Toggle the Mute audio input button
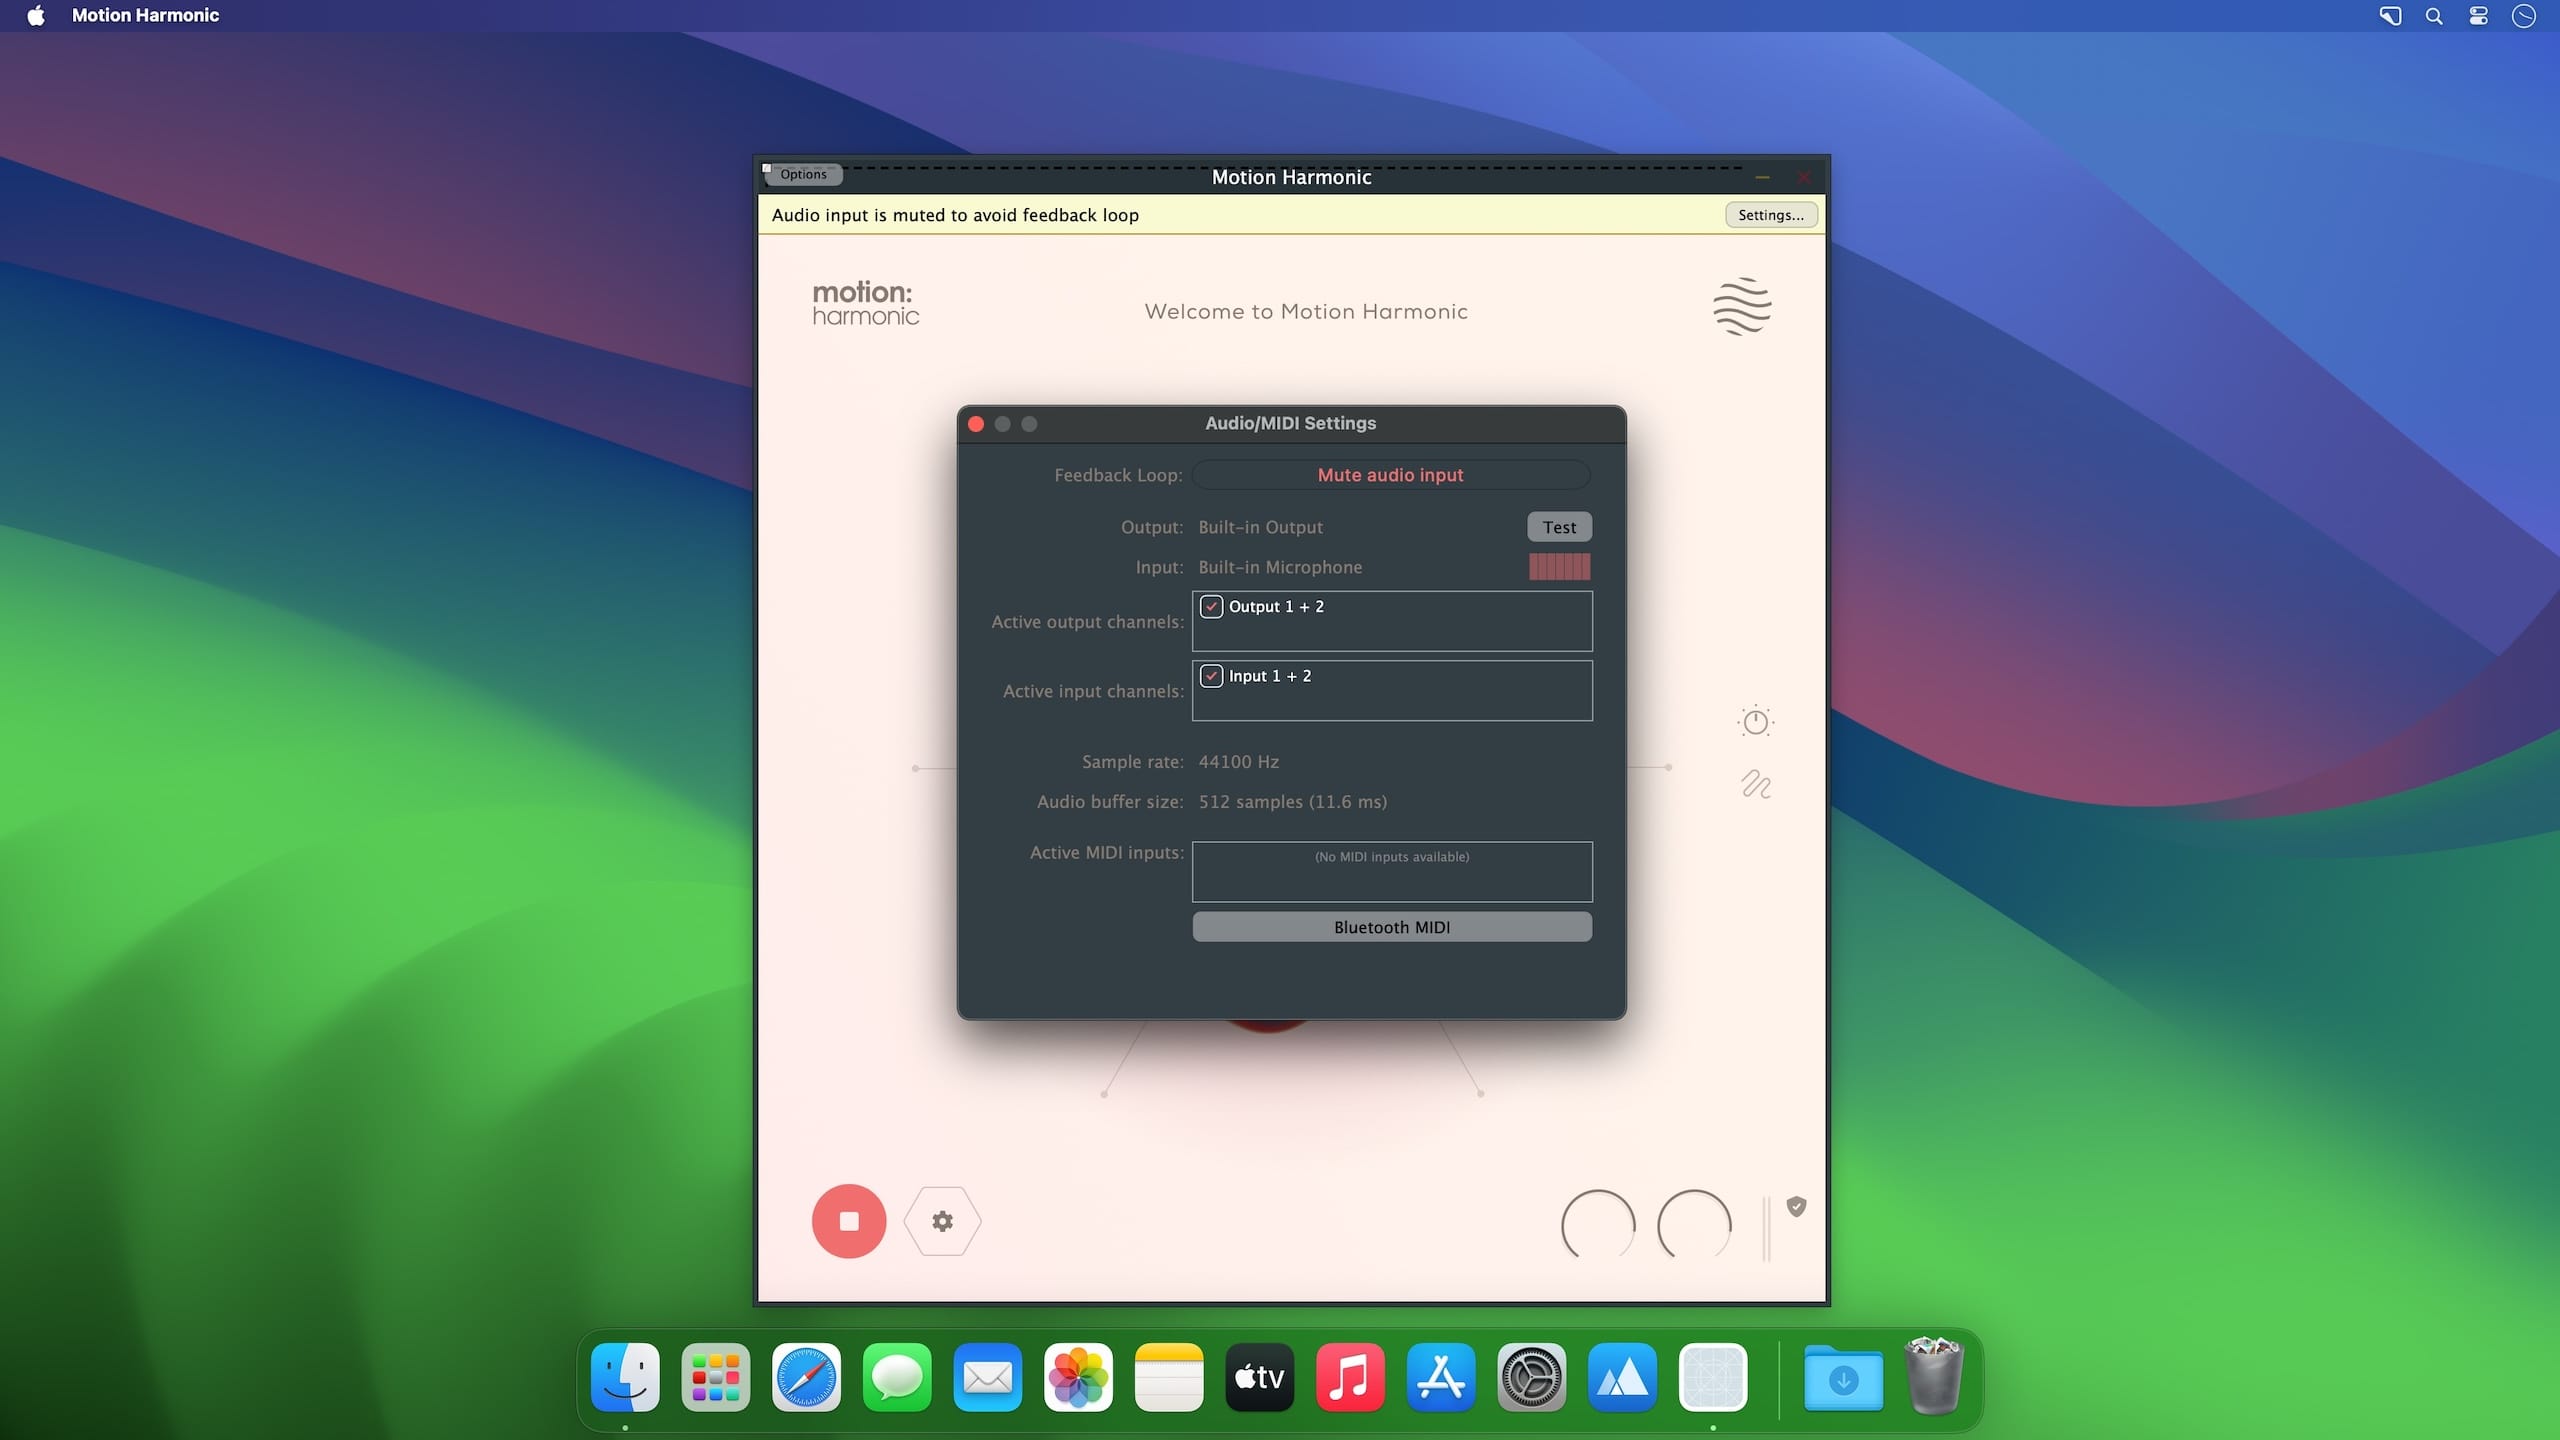The width and height of the screenshot is (2560, 1440). click(x=1390, y=475)
